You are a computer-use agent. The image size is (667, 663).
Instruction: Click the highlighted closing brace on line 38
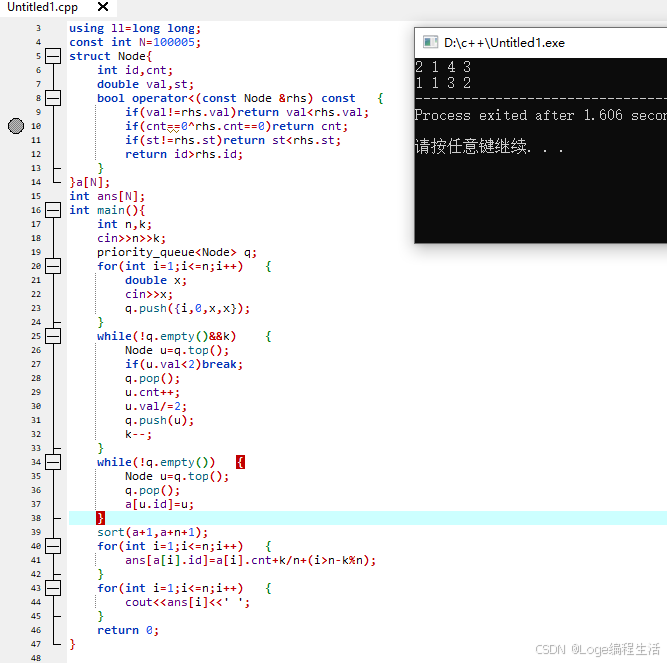[x=100, y=518]
